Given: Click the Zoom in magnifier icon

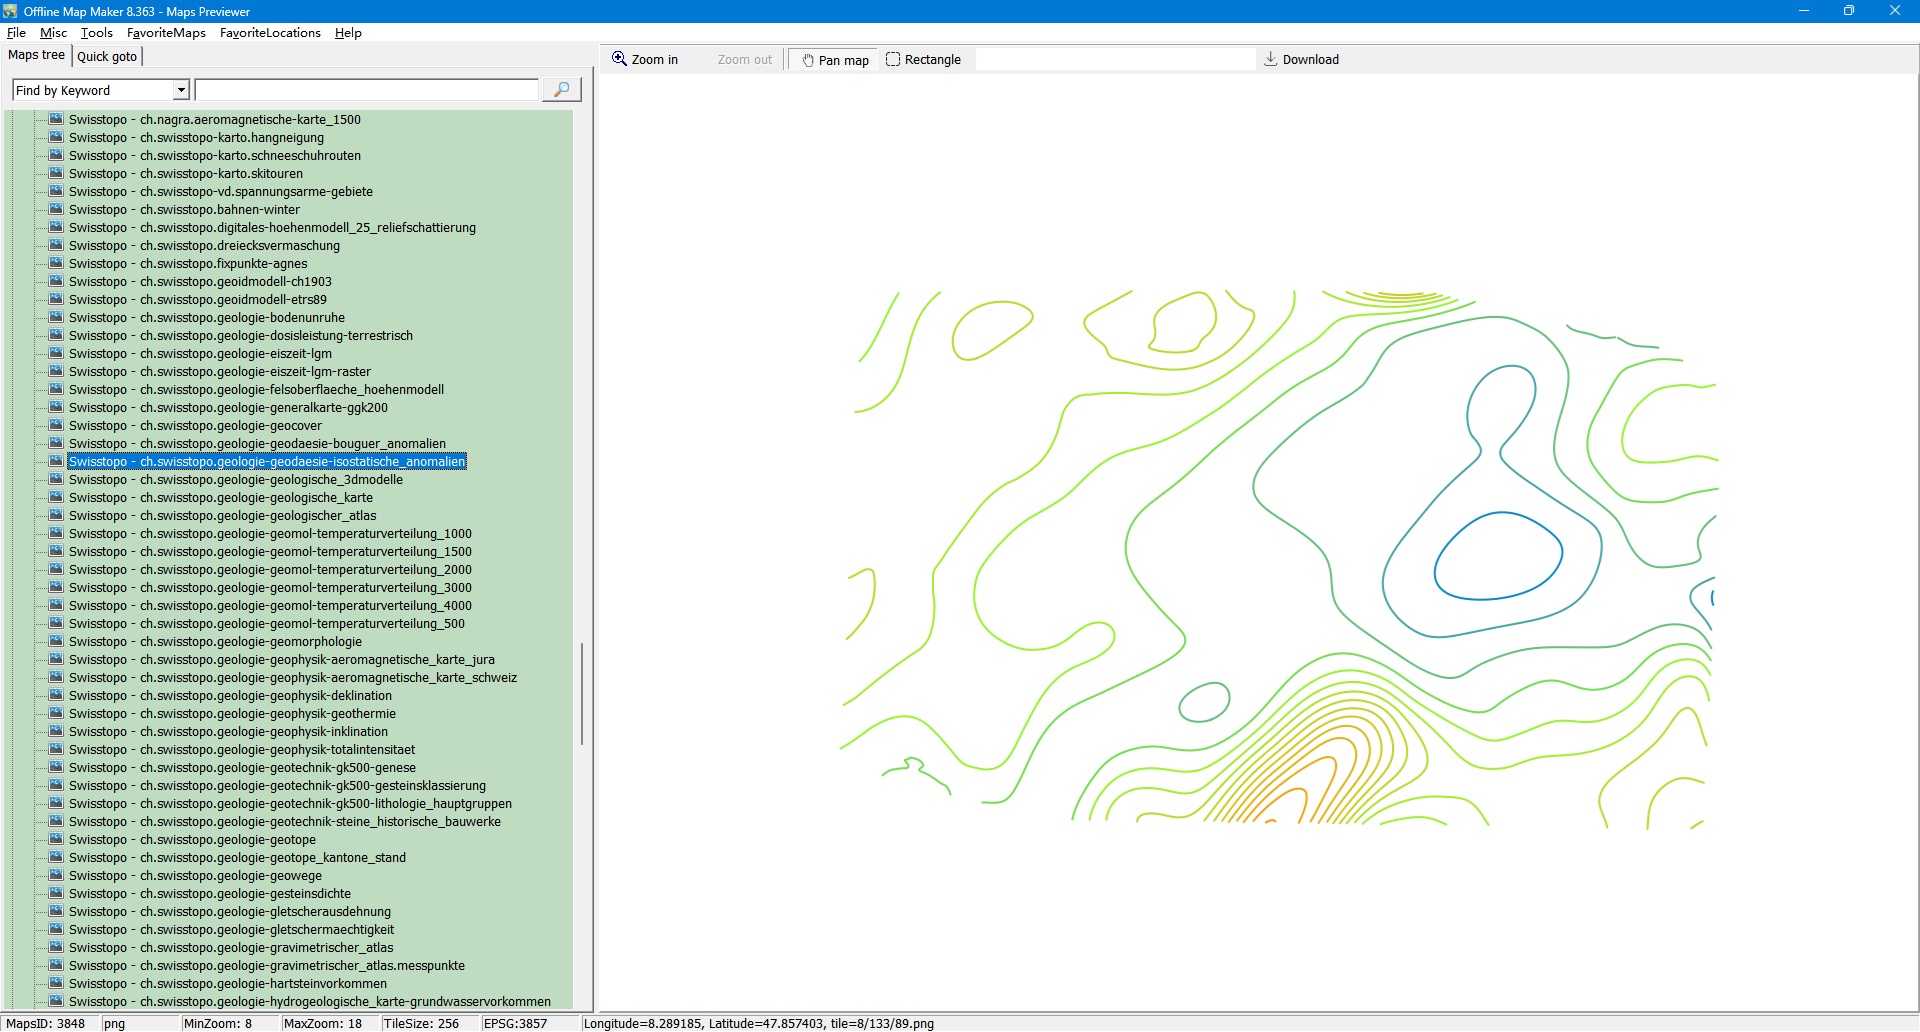Looking at the screenshot, I should point(619,59).
